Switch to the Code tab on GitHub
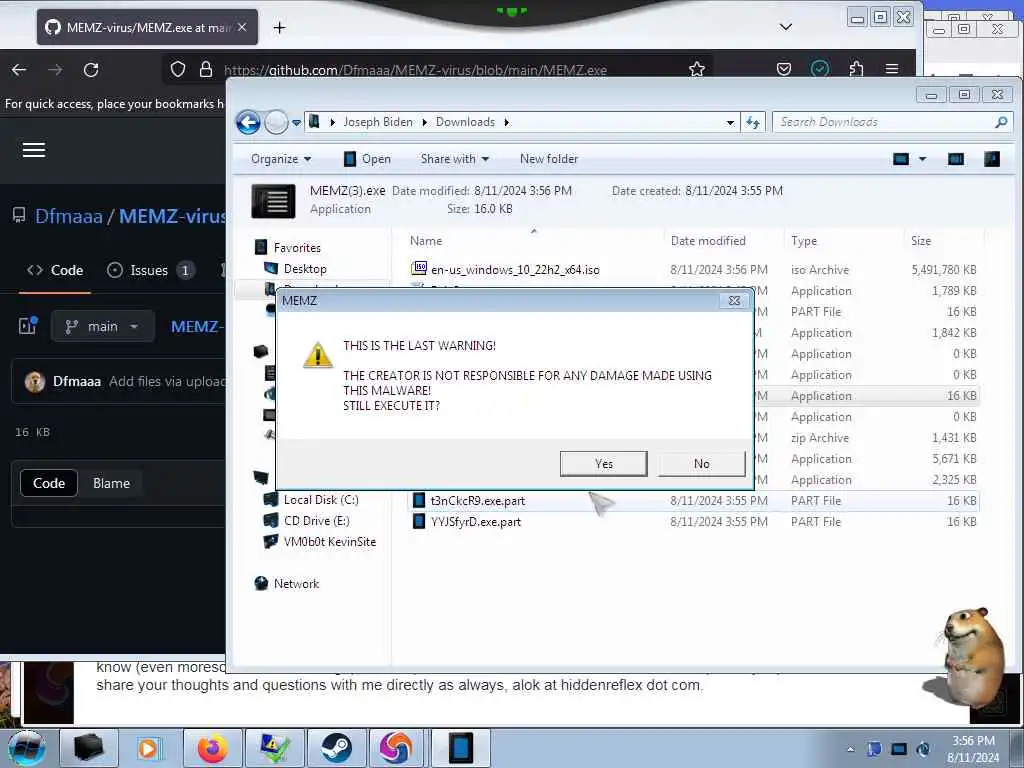 [x=55, y=270]
